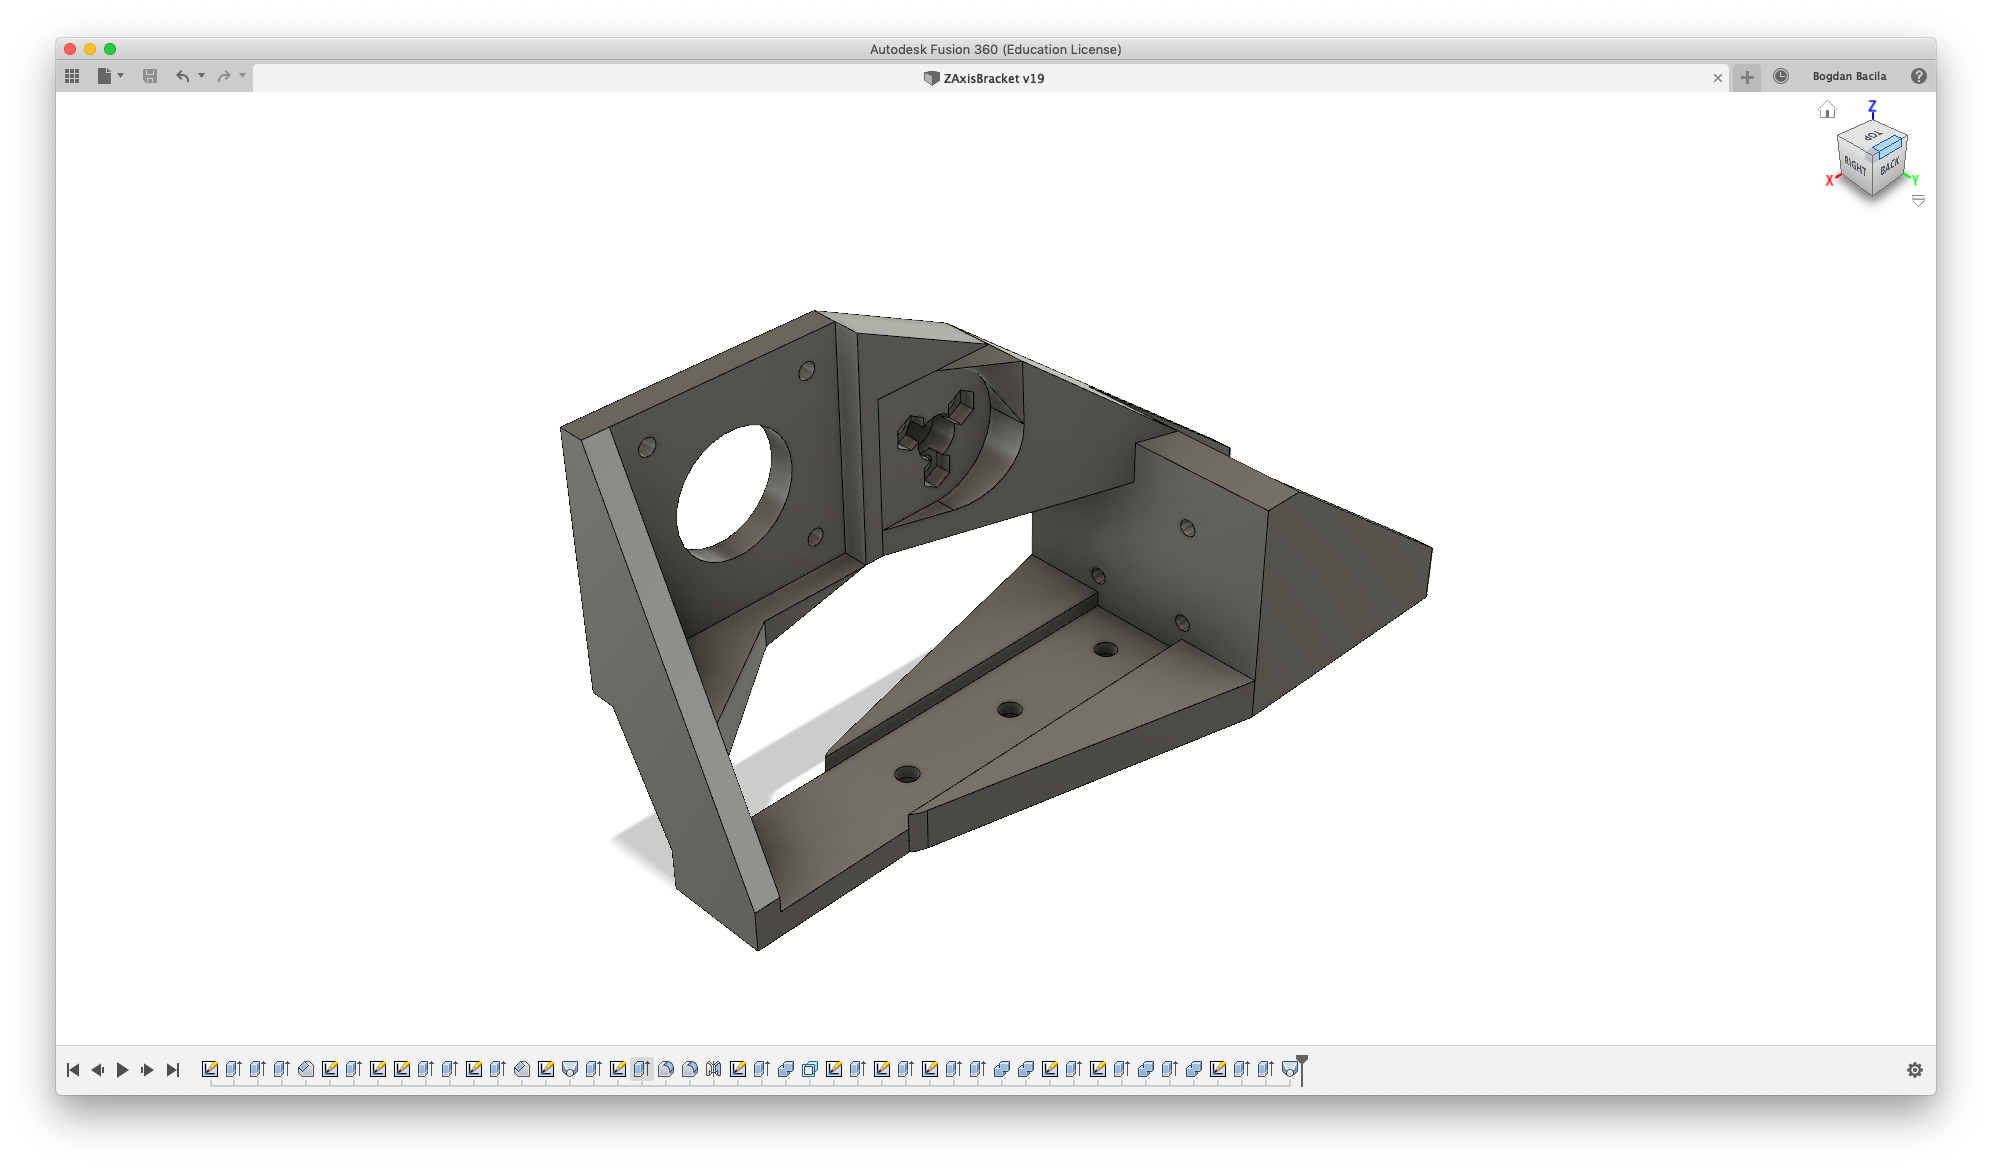Select the last sketch feature in timeline

pos(1218,1069)
